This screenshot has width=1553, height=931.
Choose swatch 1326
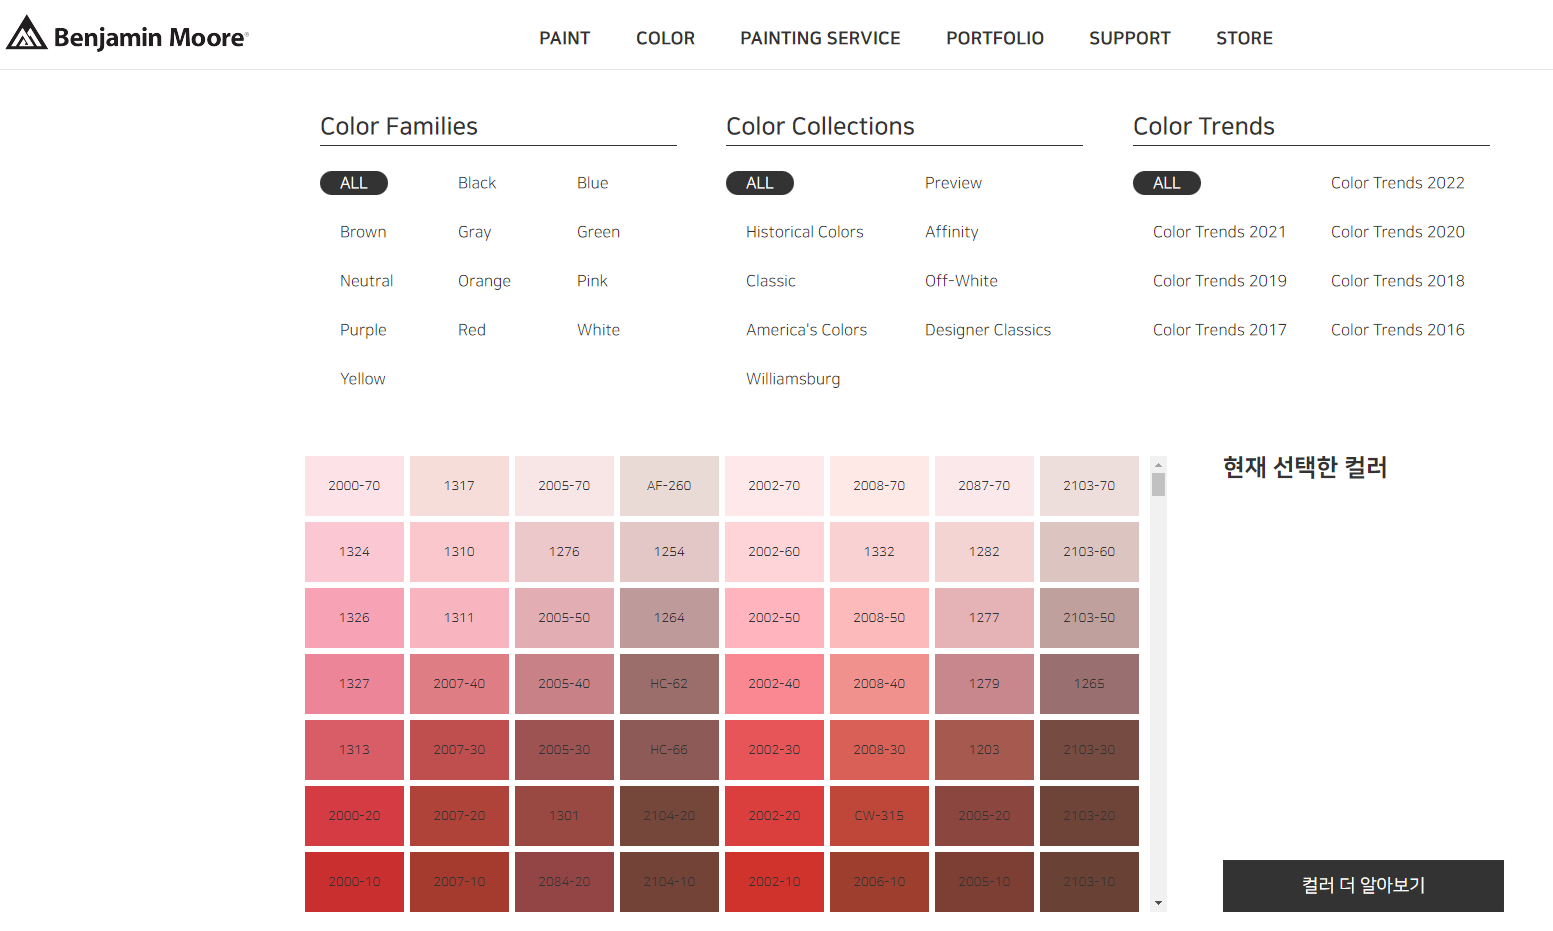(x=354, y=618)
